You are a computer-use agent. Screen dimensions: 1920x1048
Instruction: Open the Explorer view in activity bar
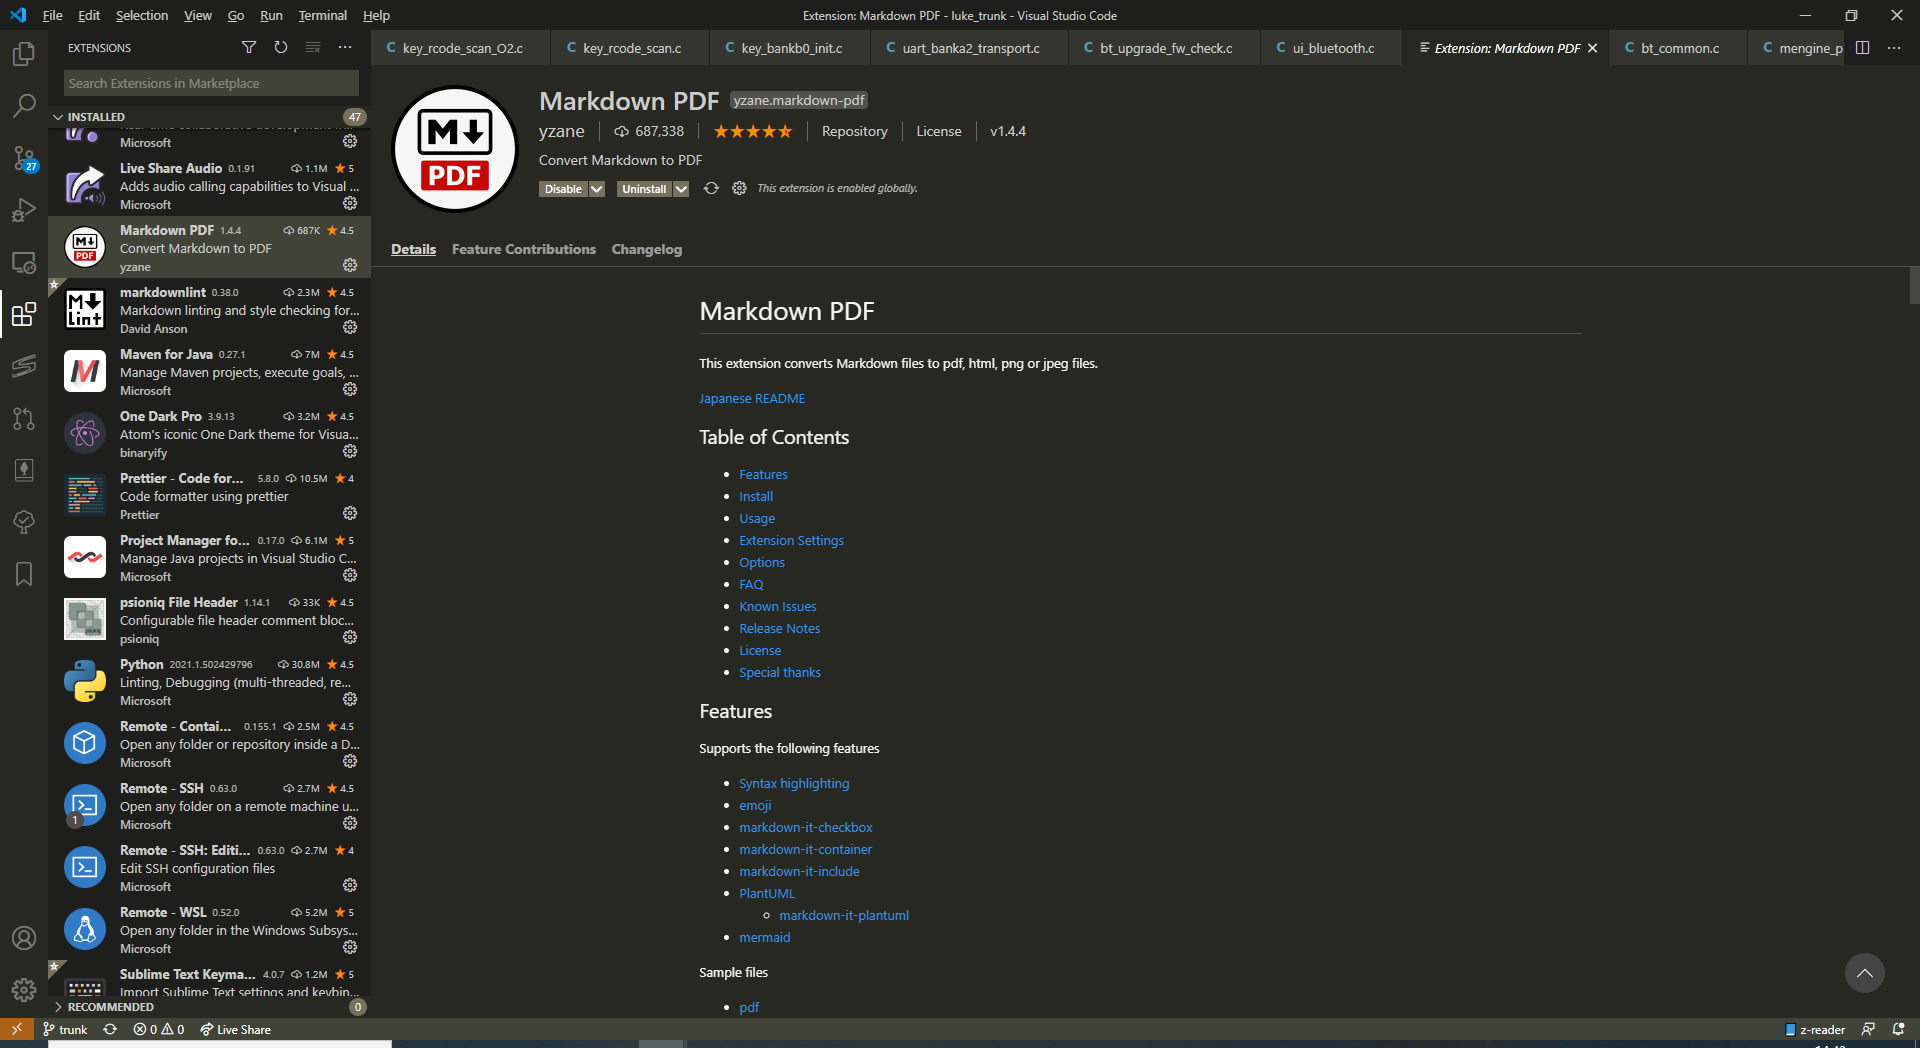point(24,53)
